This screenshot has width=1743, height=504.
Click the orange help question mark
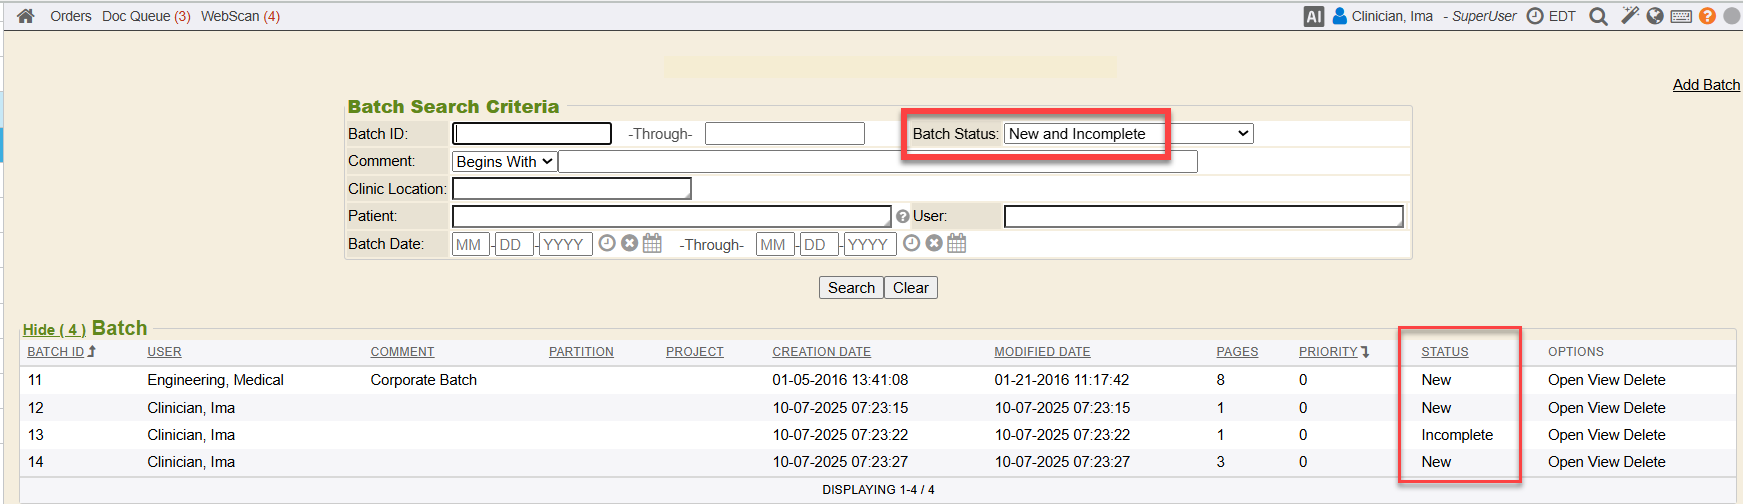click(x=1707, y=16)
